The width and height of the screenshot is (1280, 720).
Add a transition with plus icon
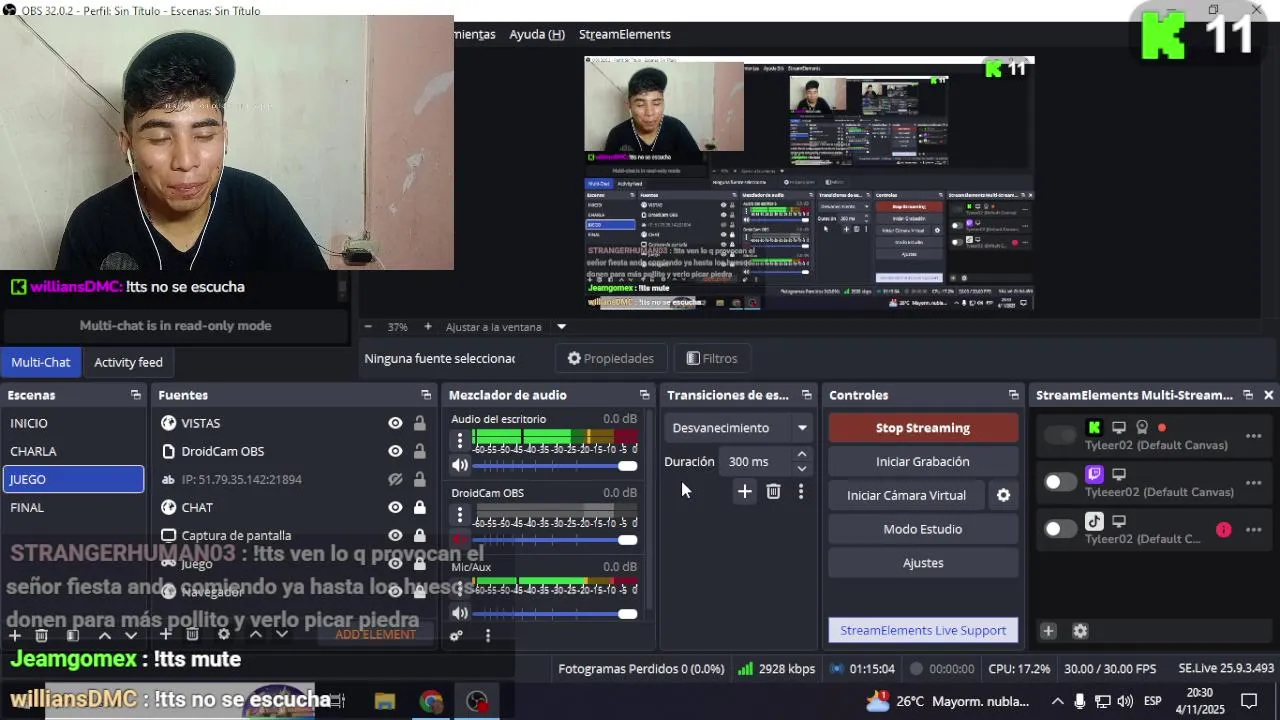tap(744, 491)
